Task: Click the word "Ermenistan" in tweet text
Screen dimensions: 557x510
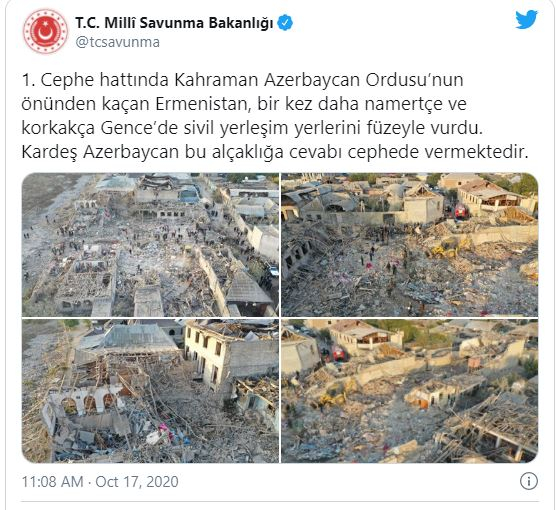Action: coord(202,104)
